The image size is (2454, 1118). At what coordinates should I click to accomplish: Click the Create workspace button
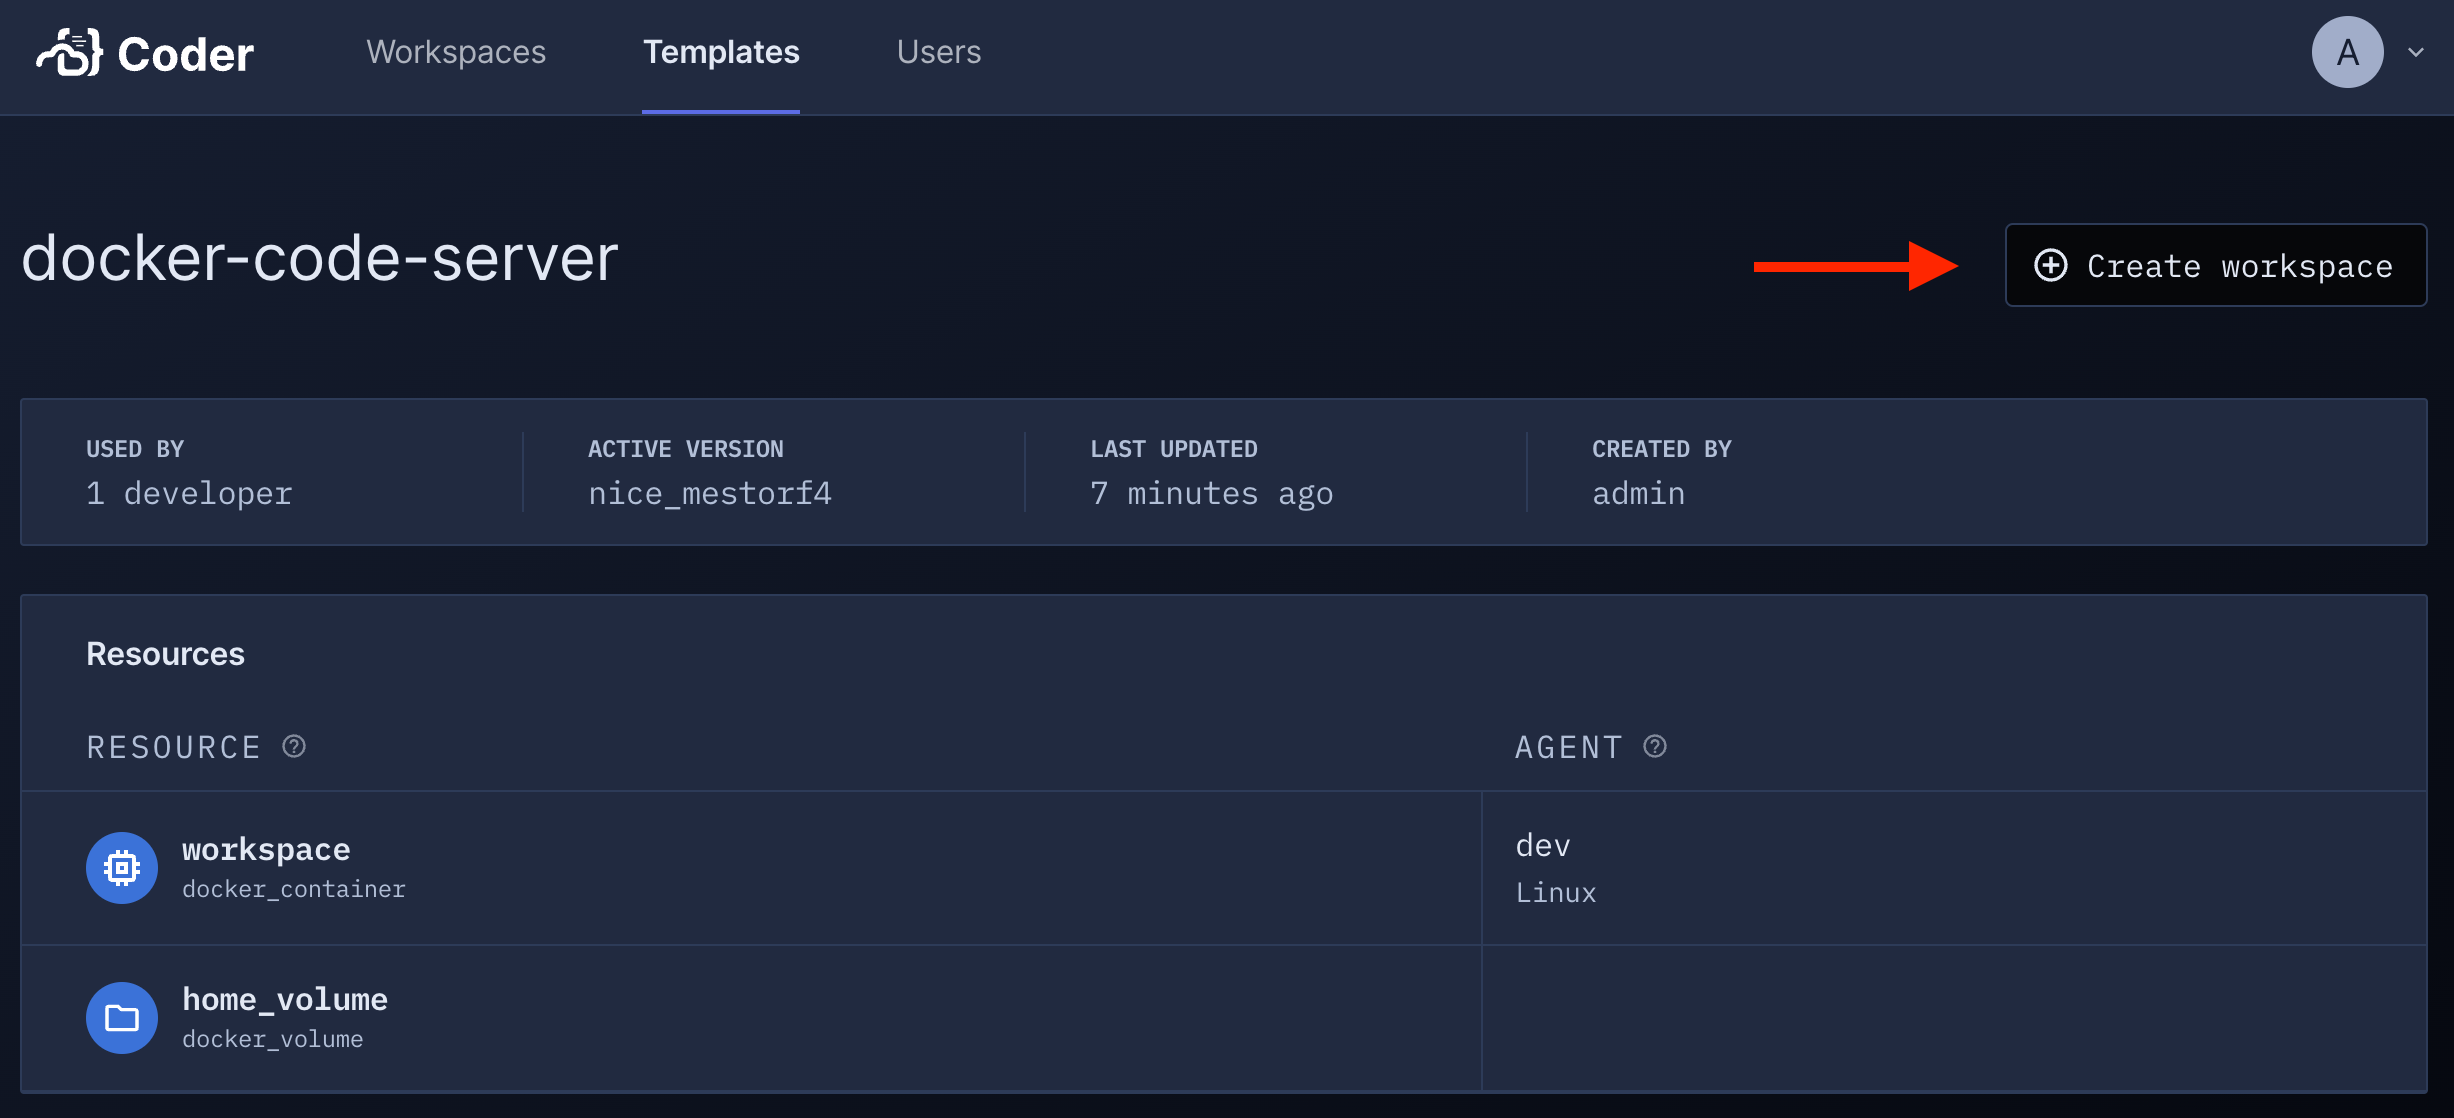tap(2216, 265)
